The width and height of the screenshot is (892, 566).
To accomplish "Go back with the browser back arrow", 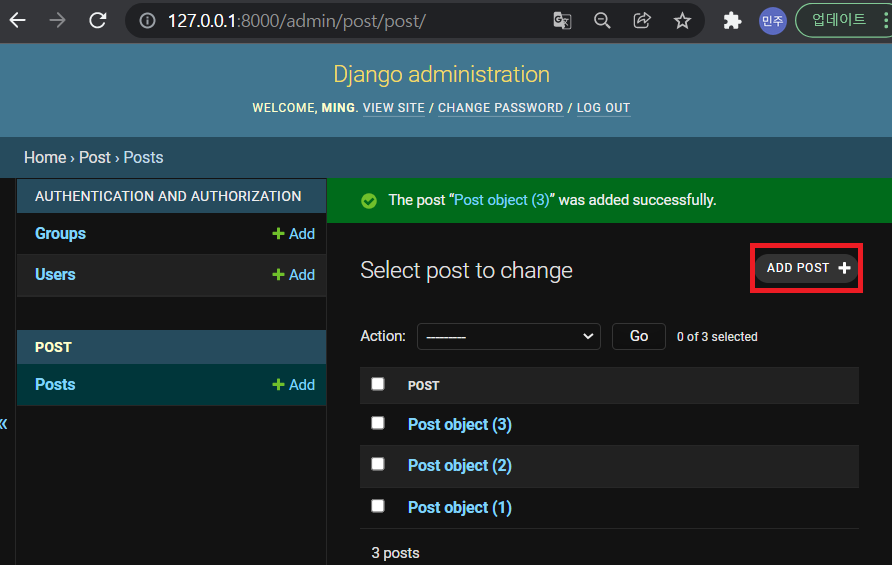I will [x=18, y=21].
